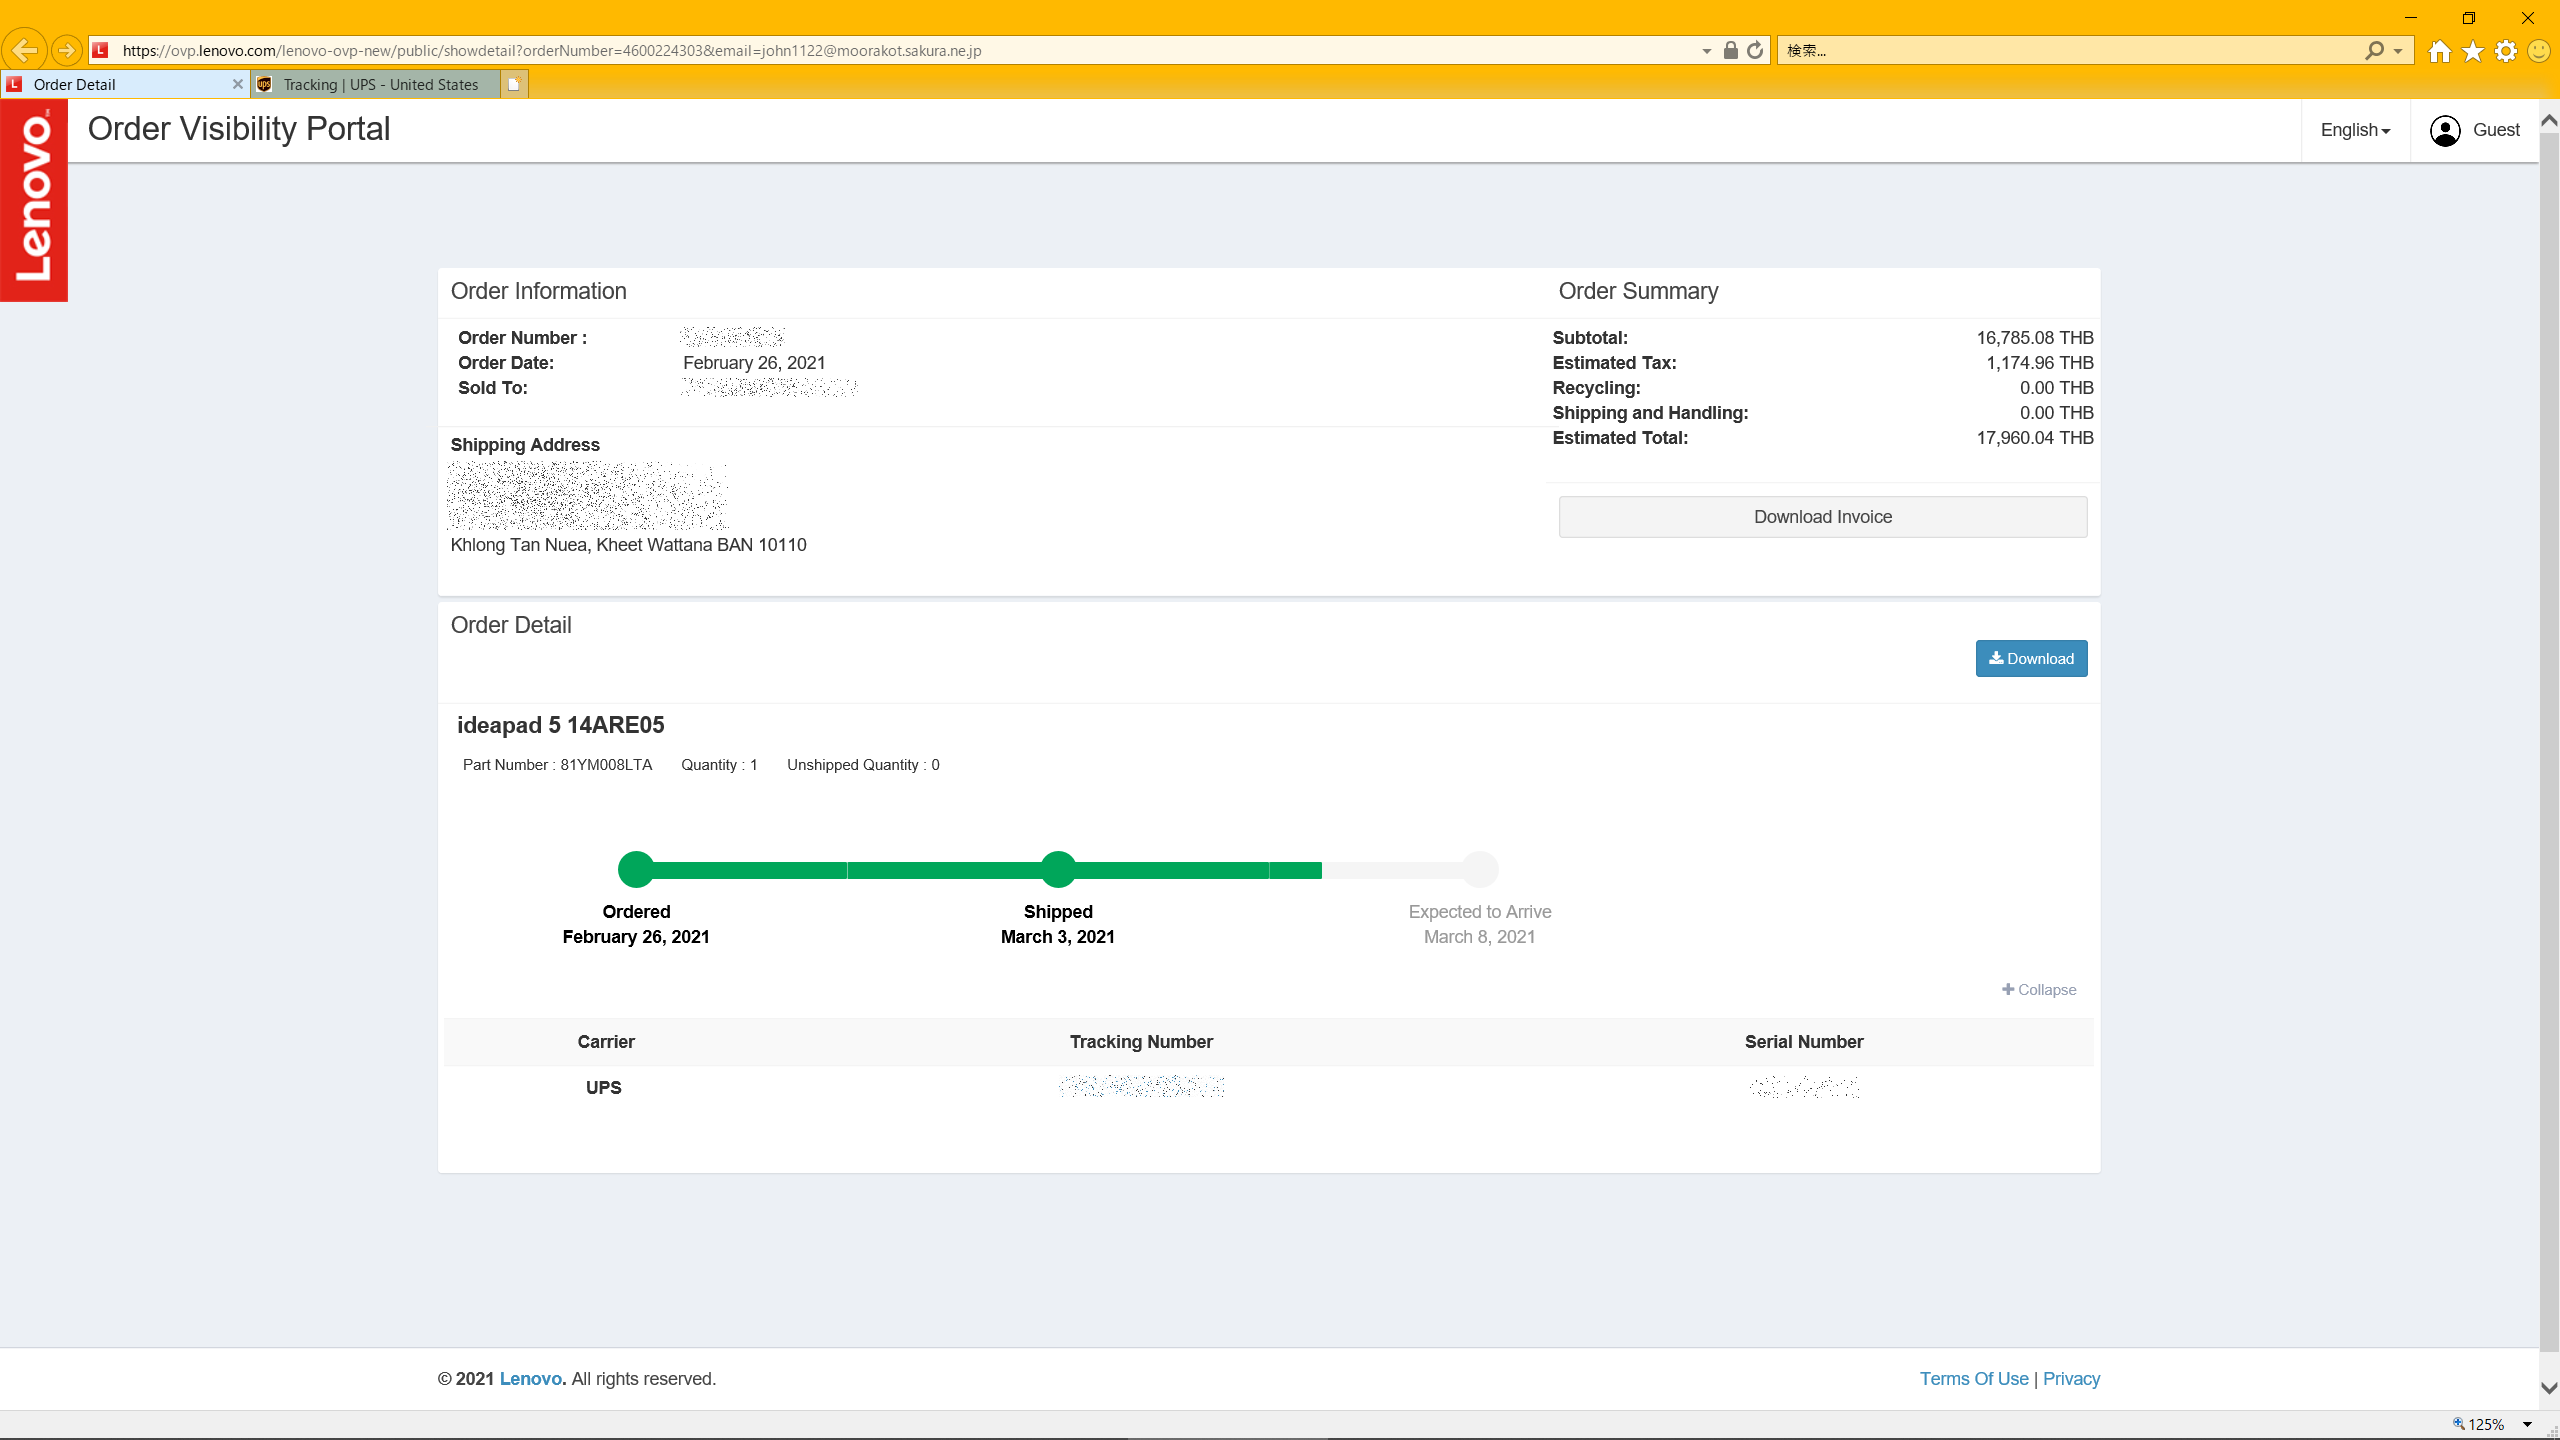Viewport: 2560px width, 1440px height.
Task: Open the Privacy link
Action: (2071, 1378)
